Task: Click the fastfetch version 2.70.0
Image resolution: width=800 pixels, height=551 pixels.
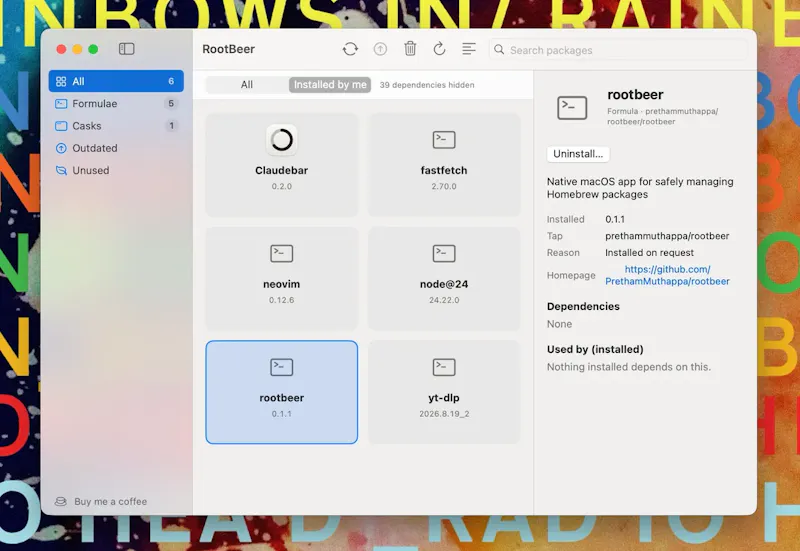Action: 444,186
